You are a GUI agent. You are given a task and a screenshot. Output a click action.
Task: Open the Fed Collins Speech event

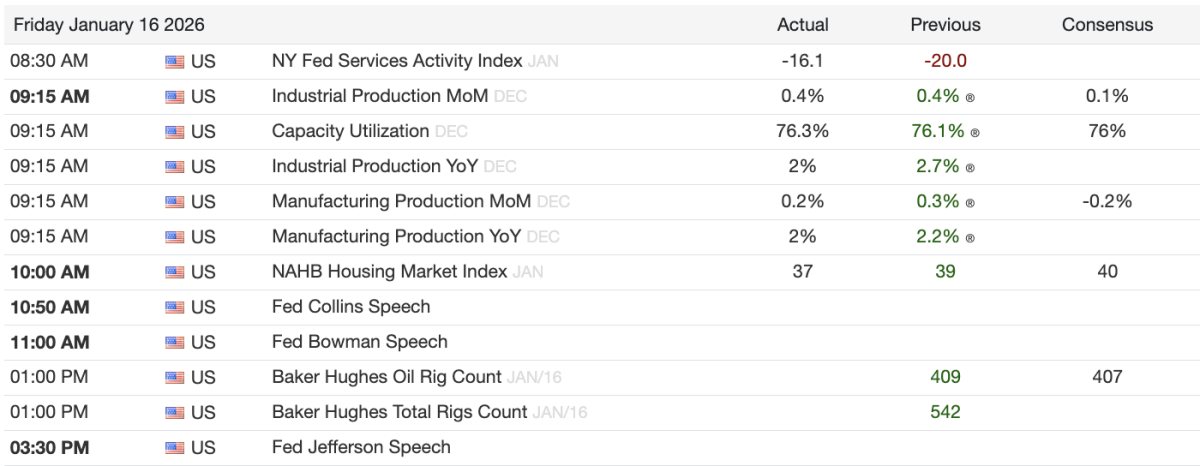click(x=351, y=307)
